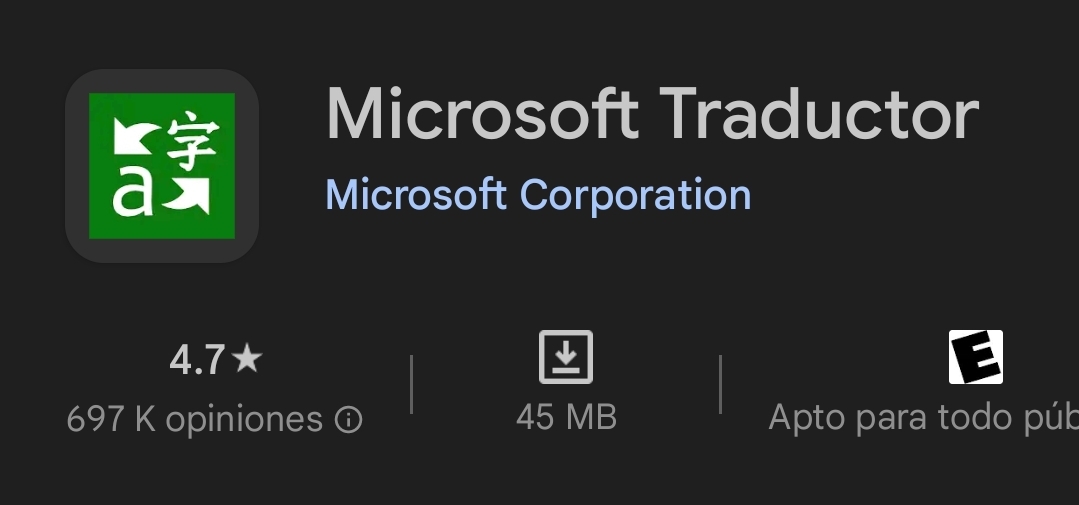This screenshot has height=505, width=1079.
Task: Tap the green Microsoft Traductor app icon
Action: pos(161,166)
